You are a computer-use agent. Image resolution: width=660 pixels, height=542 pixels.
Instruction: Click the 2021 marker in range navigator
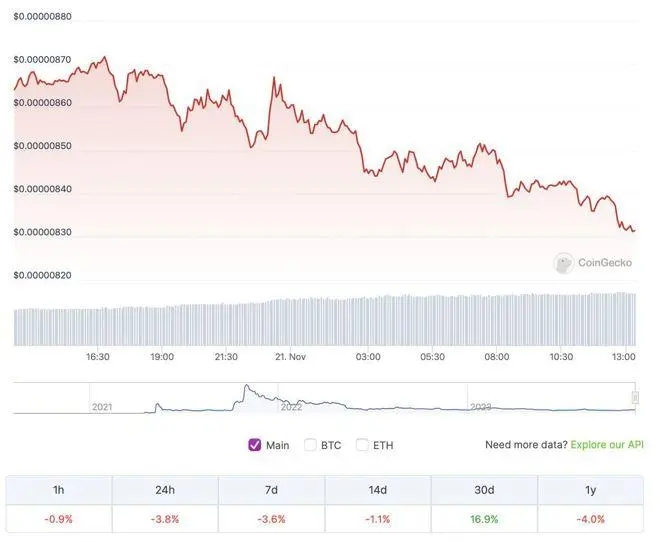coord(102,407)
